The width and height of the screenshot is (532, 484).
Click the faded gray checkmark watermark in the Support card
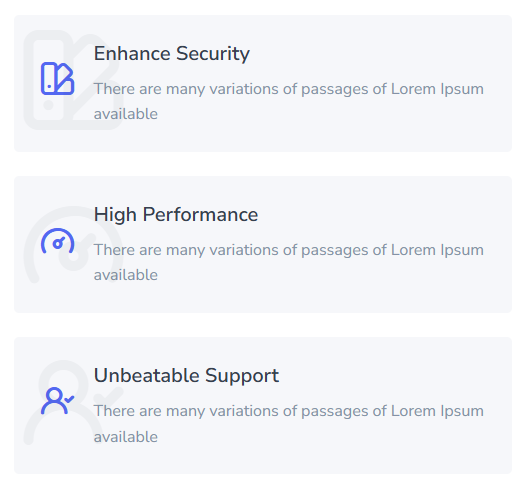click(x=108, y=394)
